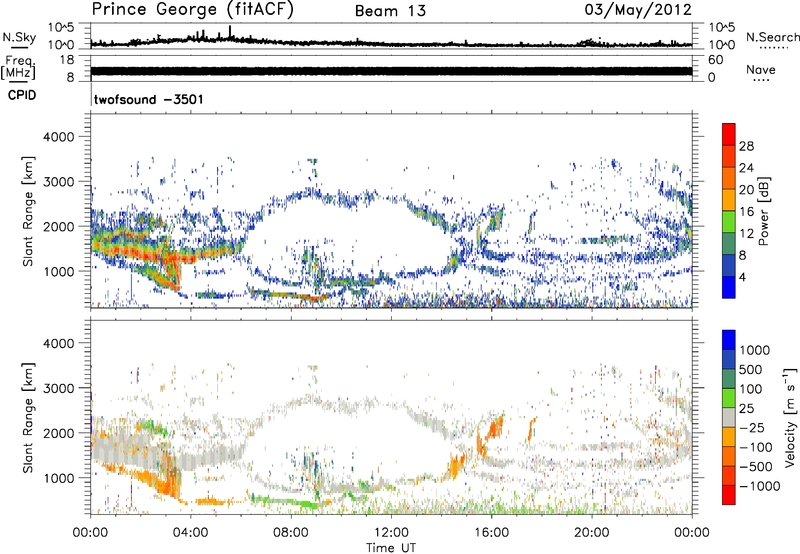Click the 04:00 time tick label
Viewport: 800px width, 554px height.
pos(190,533)
